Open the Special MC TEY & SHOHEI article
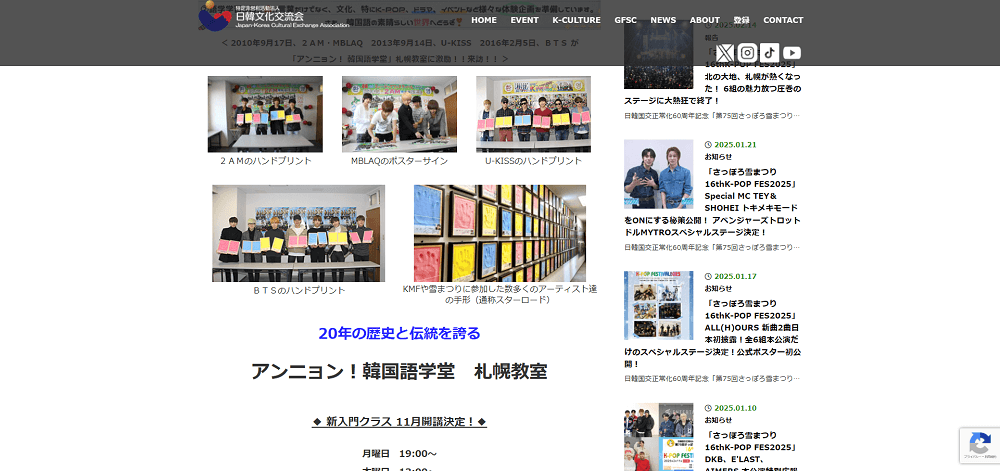1000x471 pixels. (x=713, y=202)
